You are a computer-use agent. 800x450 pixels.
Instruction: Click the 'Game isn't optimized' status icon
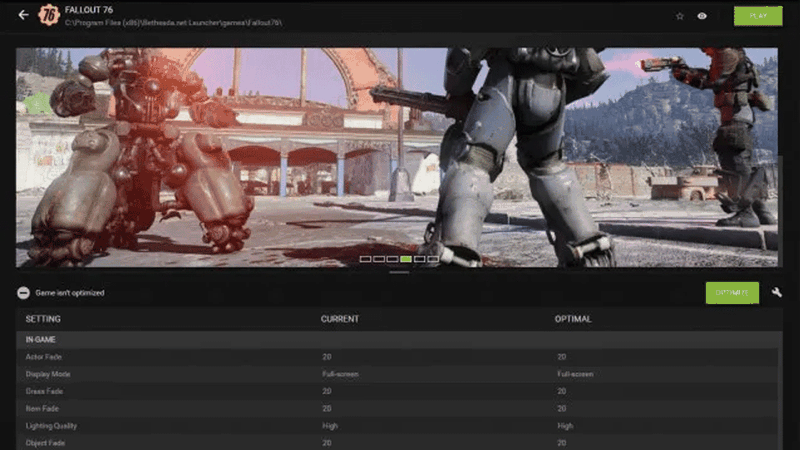pyautogui.click(x=23, y=293)
